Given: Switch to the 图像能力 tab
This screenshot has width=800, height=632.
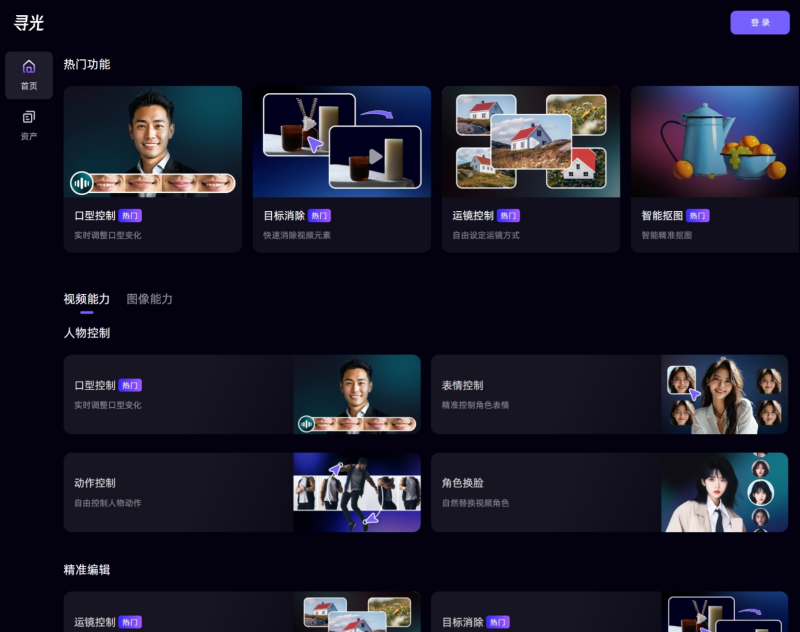Looking at the screenshot, I should [x=148, y=298].
